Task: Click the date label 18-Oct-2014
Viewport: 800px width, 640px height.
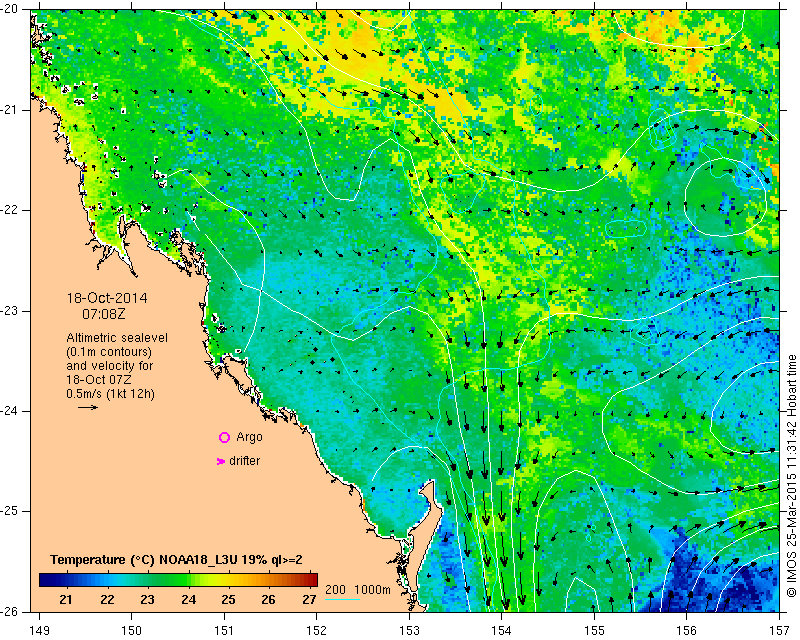Action: click(107, 298)
